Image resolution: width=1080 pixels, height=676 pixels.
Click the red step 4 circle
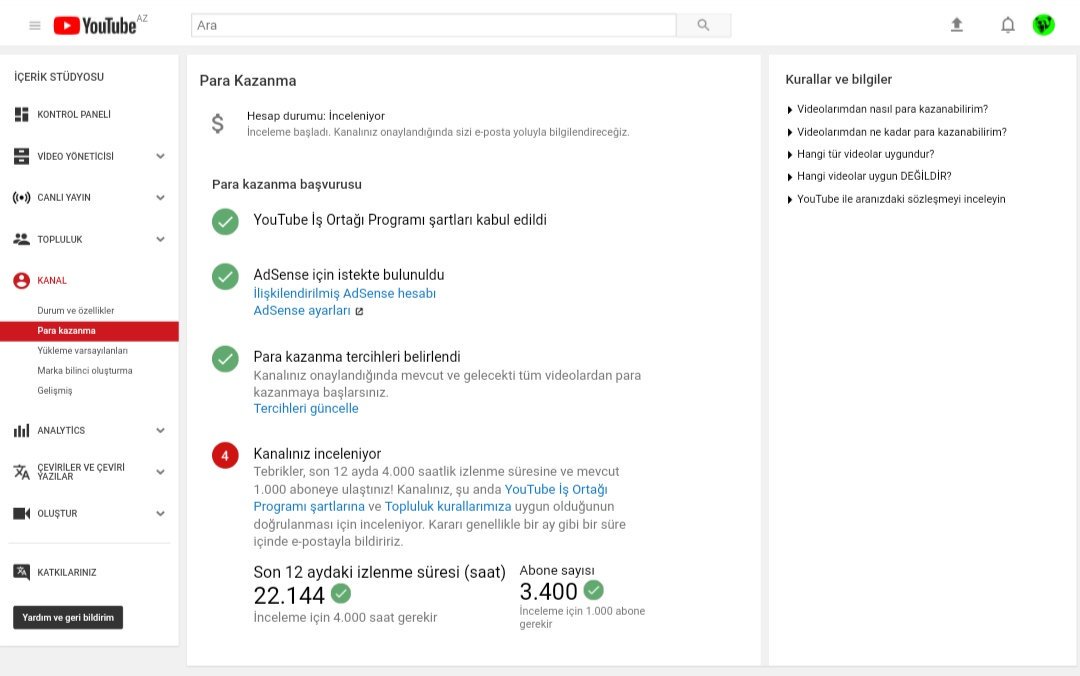point(225,455)
